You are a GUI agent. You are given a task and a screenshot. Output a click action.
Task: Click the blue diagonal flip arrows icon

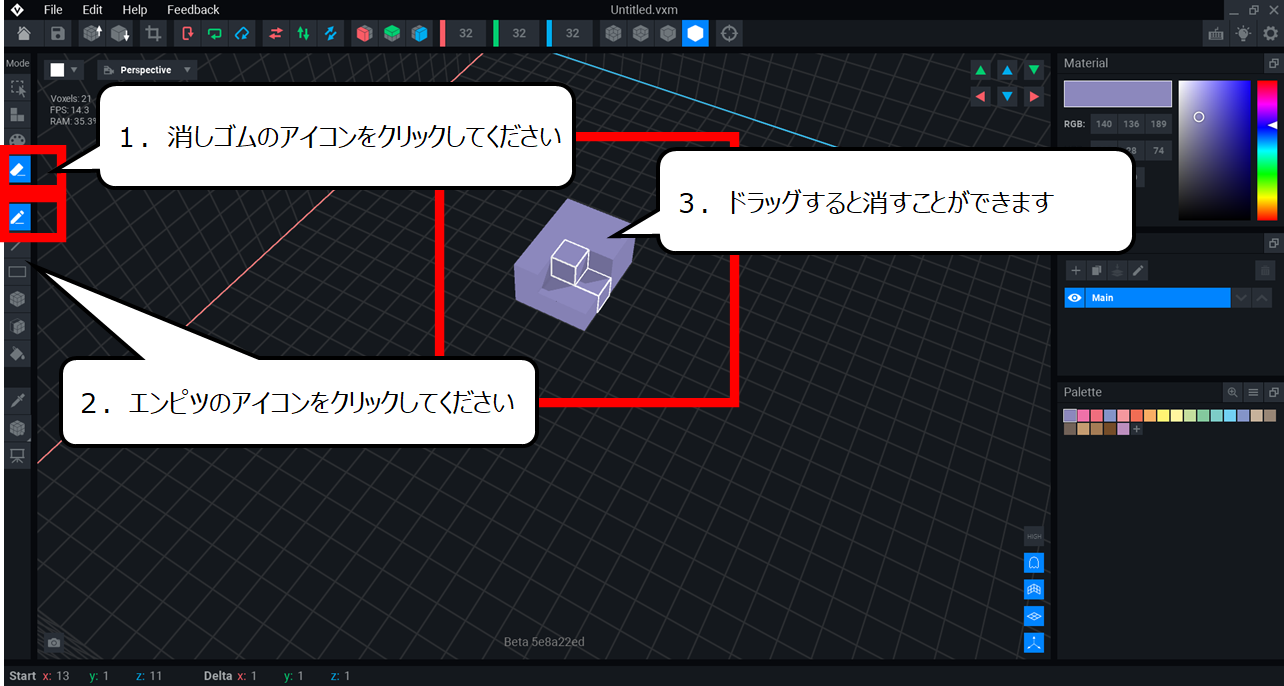click(330, 33)
